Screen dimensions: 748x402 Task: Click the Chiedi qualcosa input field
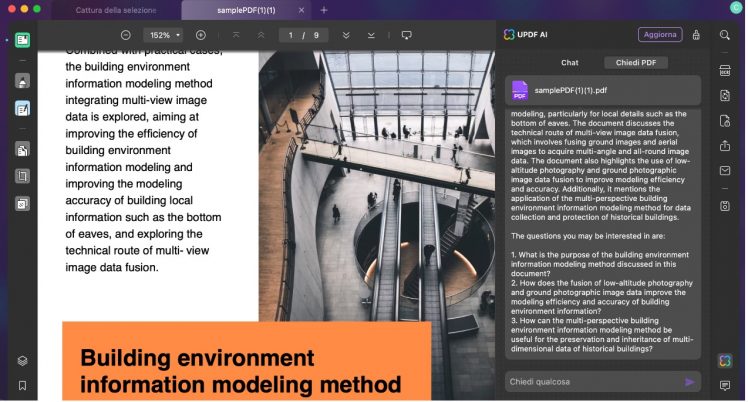(x=590, y=382)
